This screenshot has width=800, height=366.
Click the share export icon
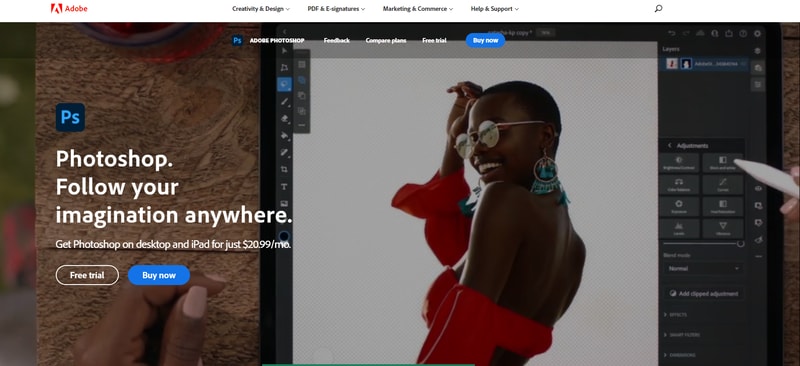[729, 33]
